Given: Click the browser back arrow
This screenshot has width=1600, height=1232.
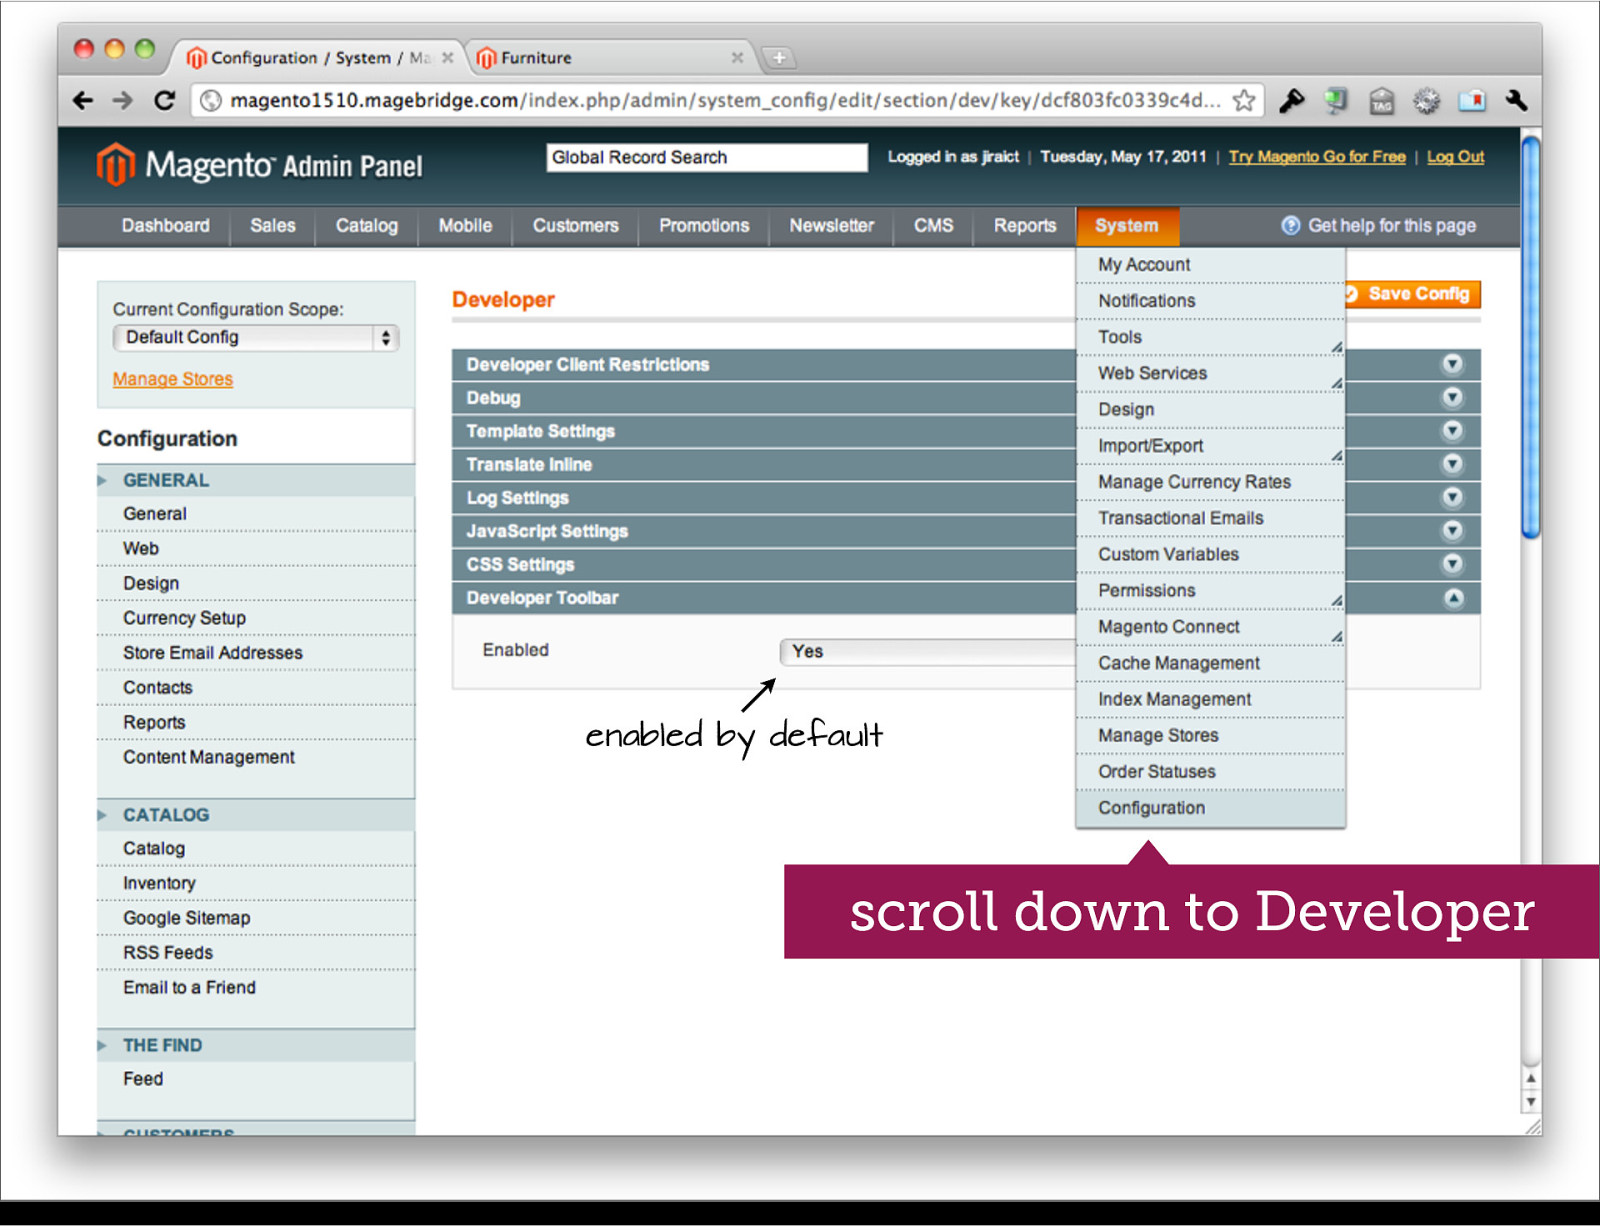Looking at the screenshot, I should 84,101.
